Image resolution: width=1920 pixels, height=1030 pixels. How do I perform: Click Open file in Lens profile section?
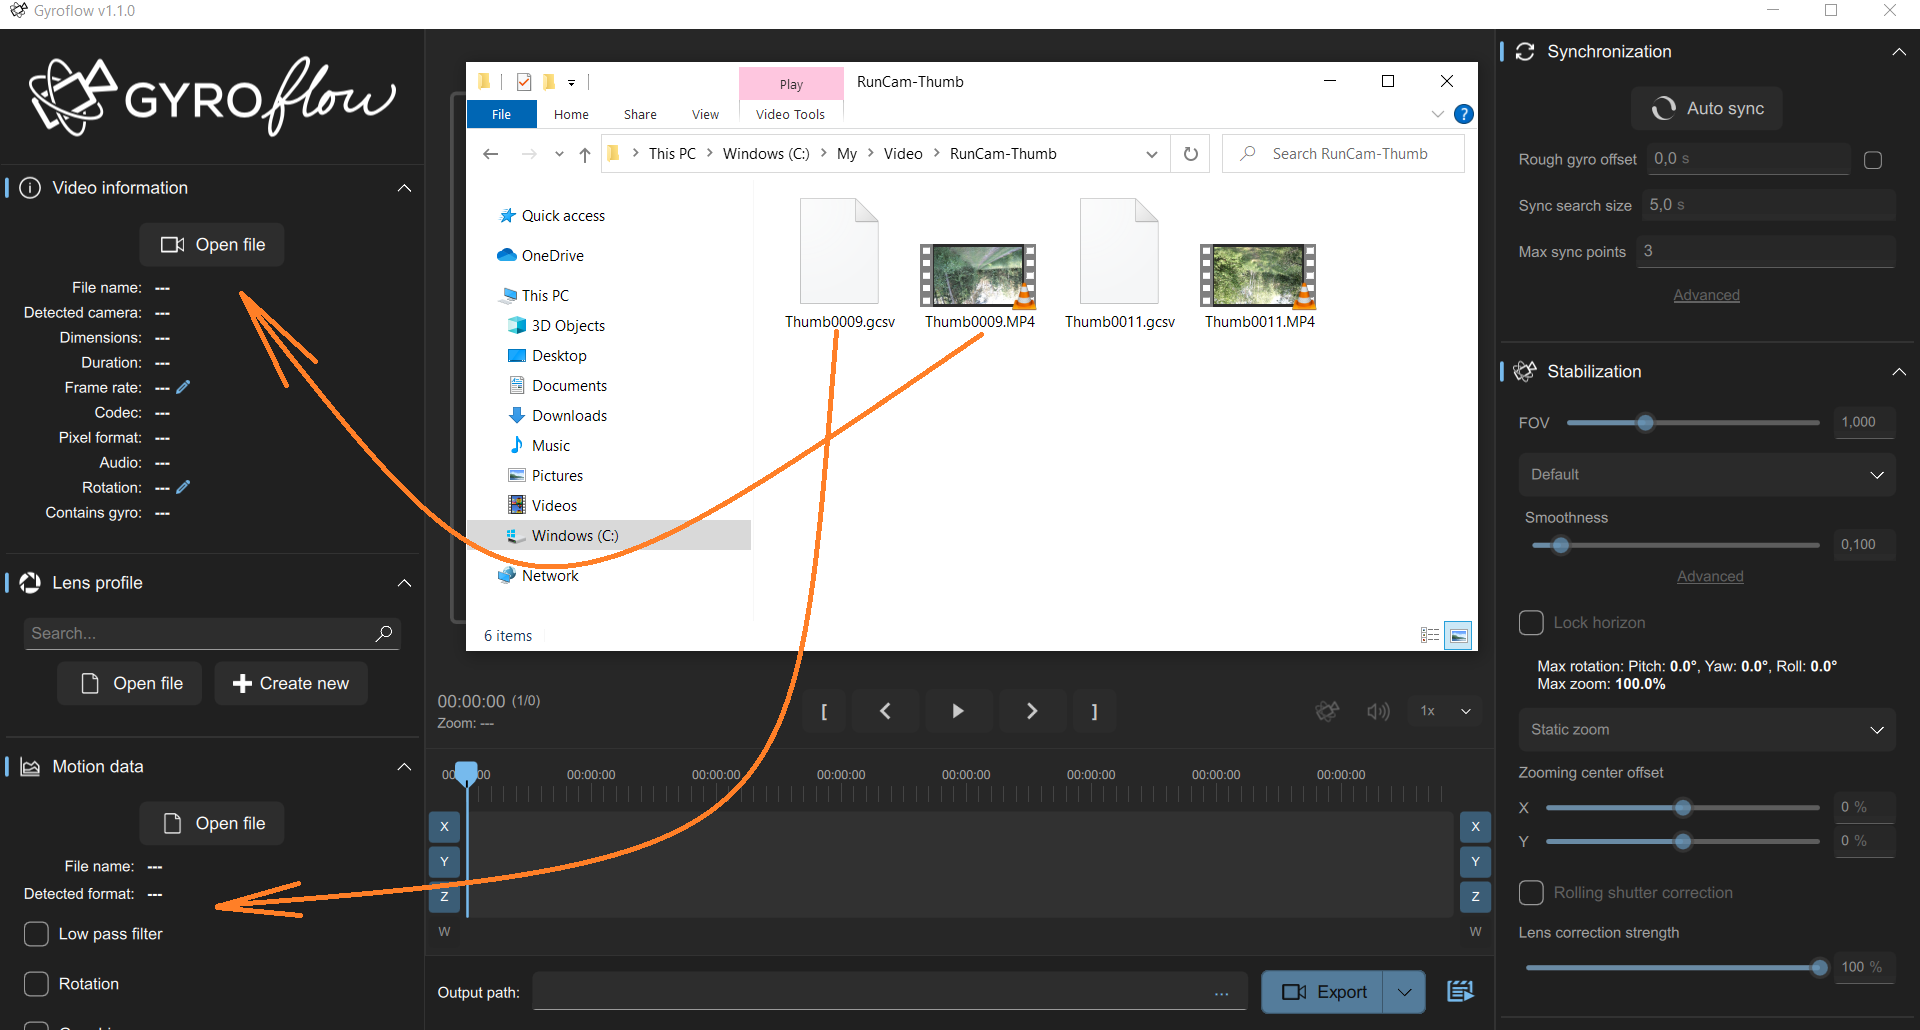[130, 684]
